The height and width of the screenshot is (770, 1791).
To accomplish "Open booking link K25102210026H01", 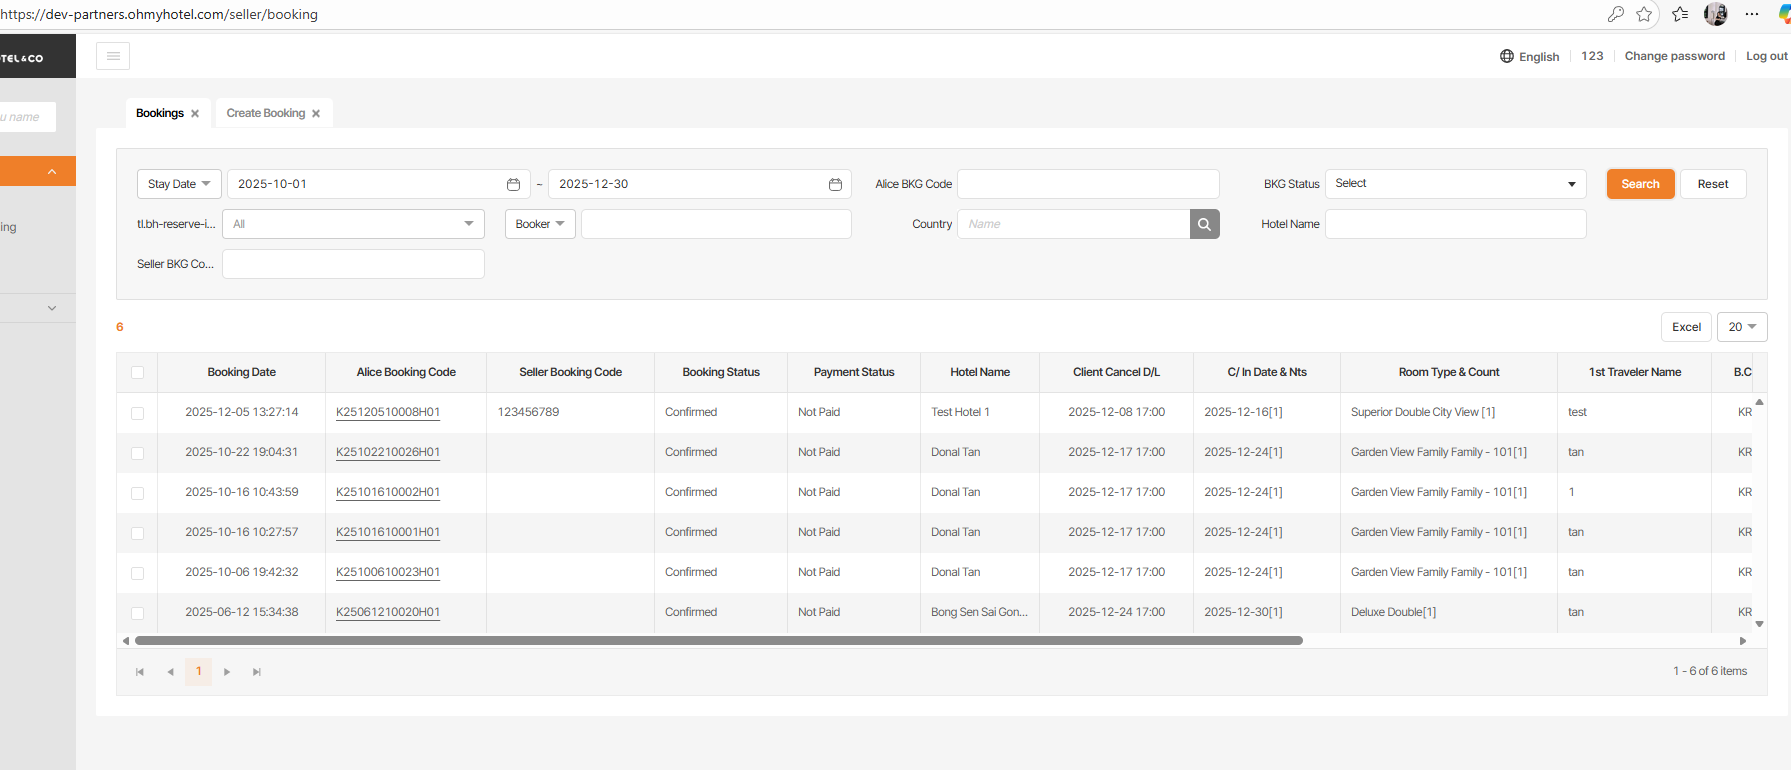I will coord(388,452).
